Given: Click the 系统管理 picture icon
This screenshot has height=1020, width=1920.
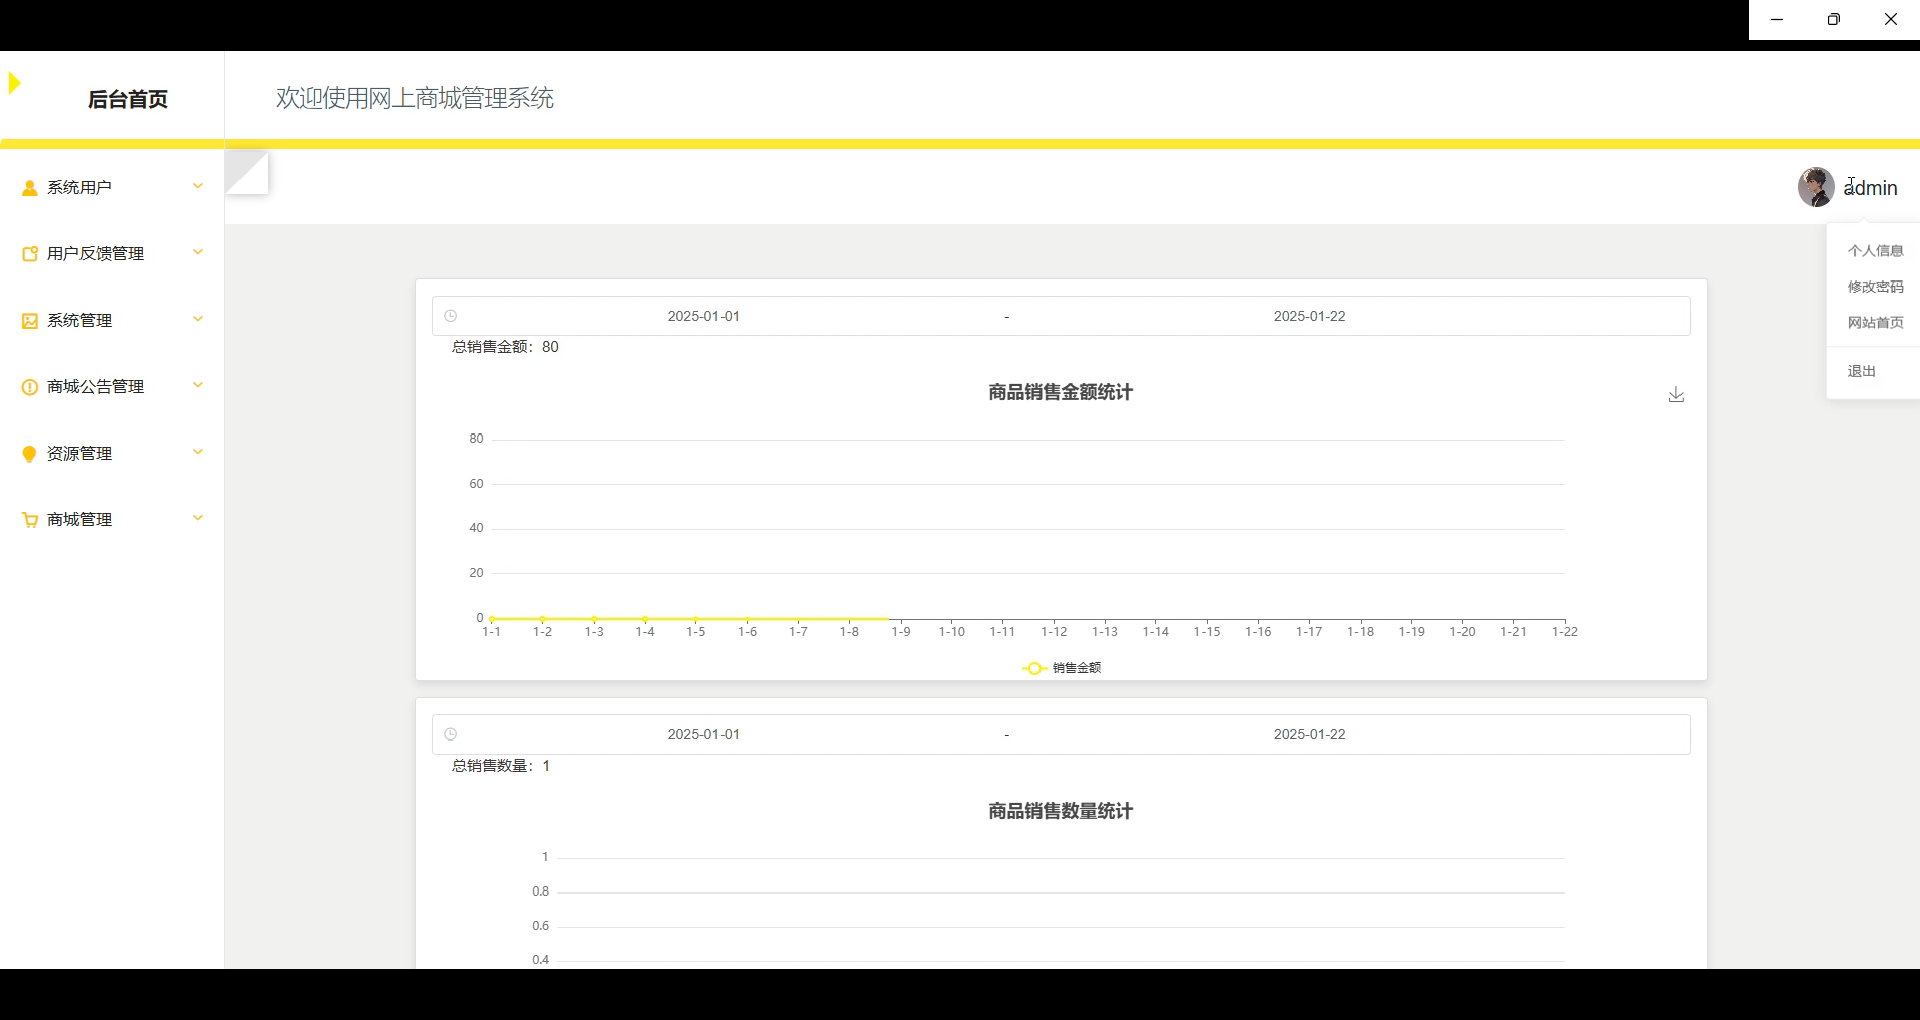Looking at the screenshot, I should click(30, 321).
